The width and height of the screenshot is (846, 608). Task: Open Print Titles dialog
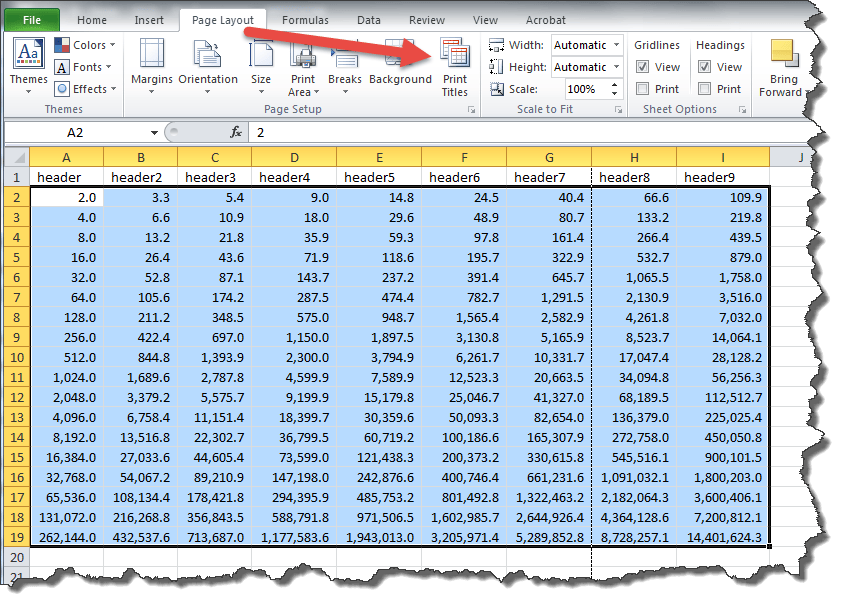point(455,67)
